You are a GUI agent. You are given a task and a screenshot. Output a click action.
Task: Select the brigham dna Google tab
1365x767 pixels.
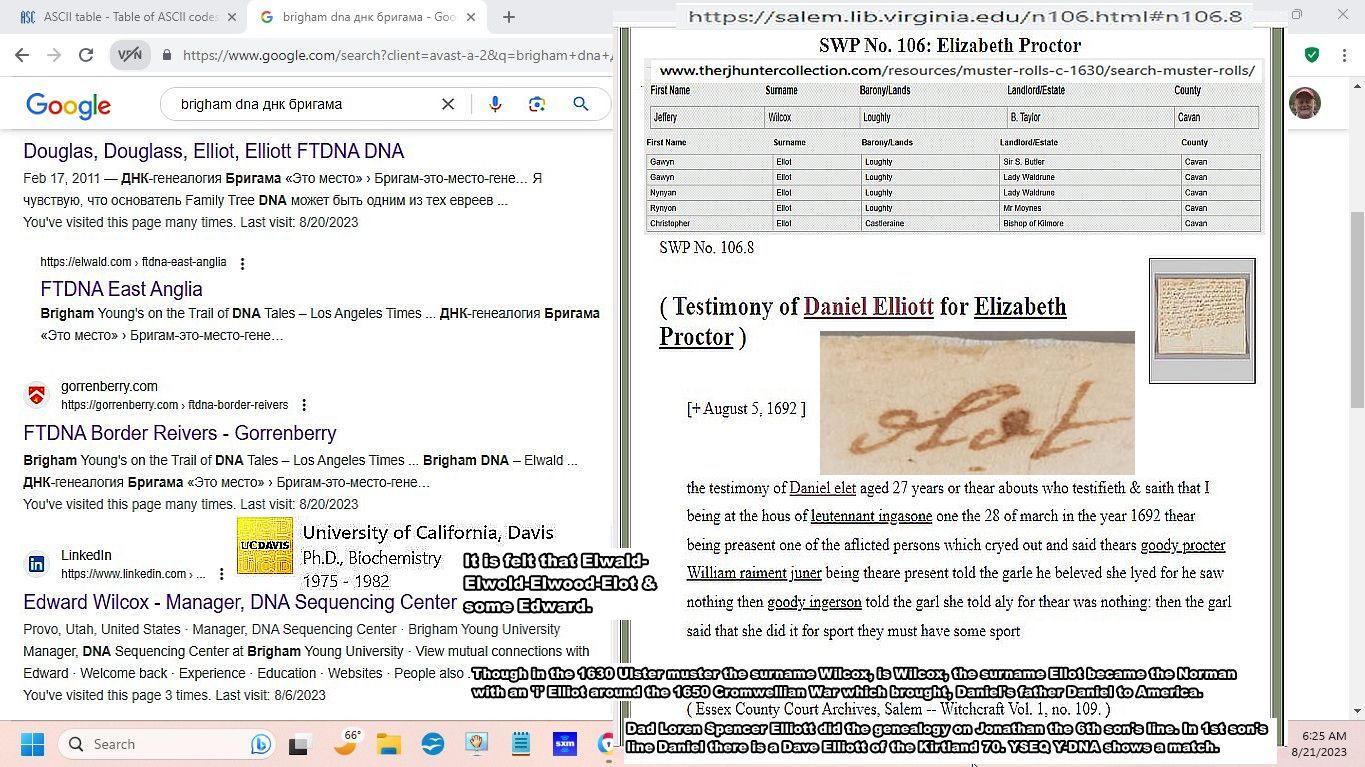[x=367, y=17]
